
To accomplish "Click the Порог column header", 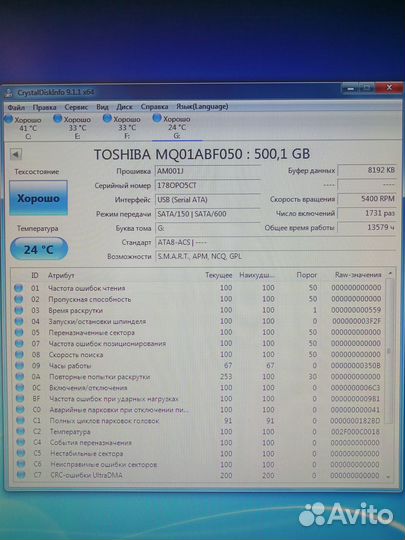I will 307,275.
